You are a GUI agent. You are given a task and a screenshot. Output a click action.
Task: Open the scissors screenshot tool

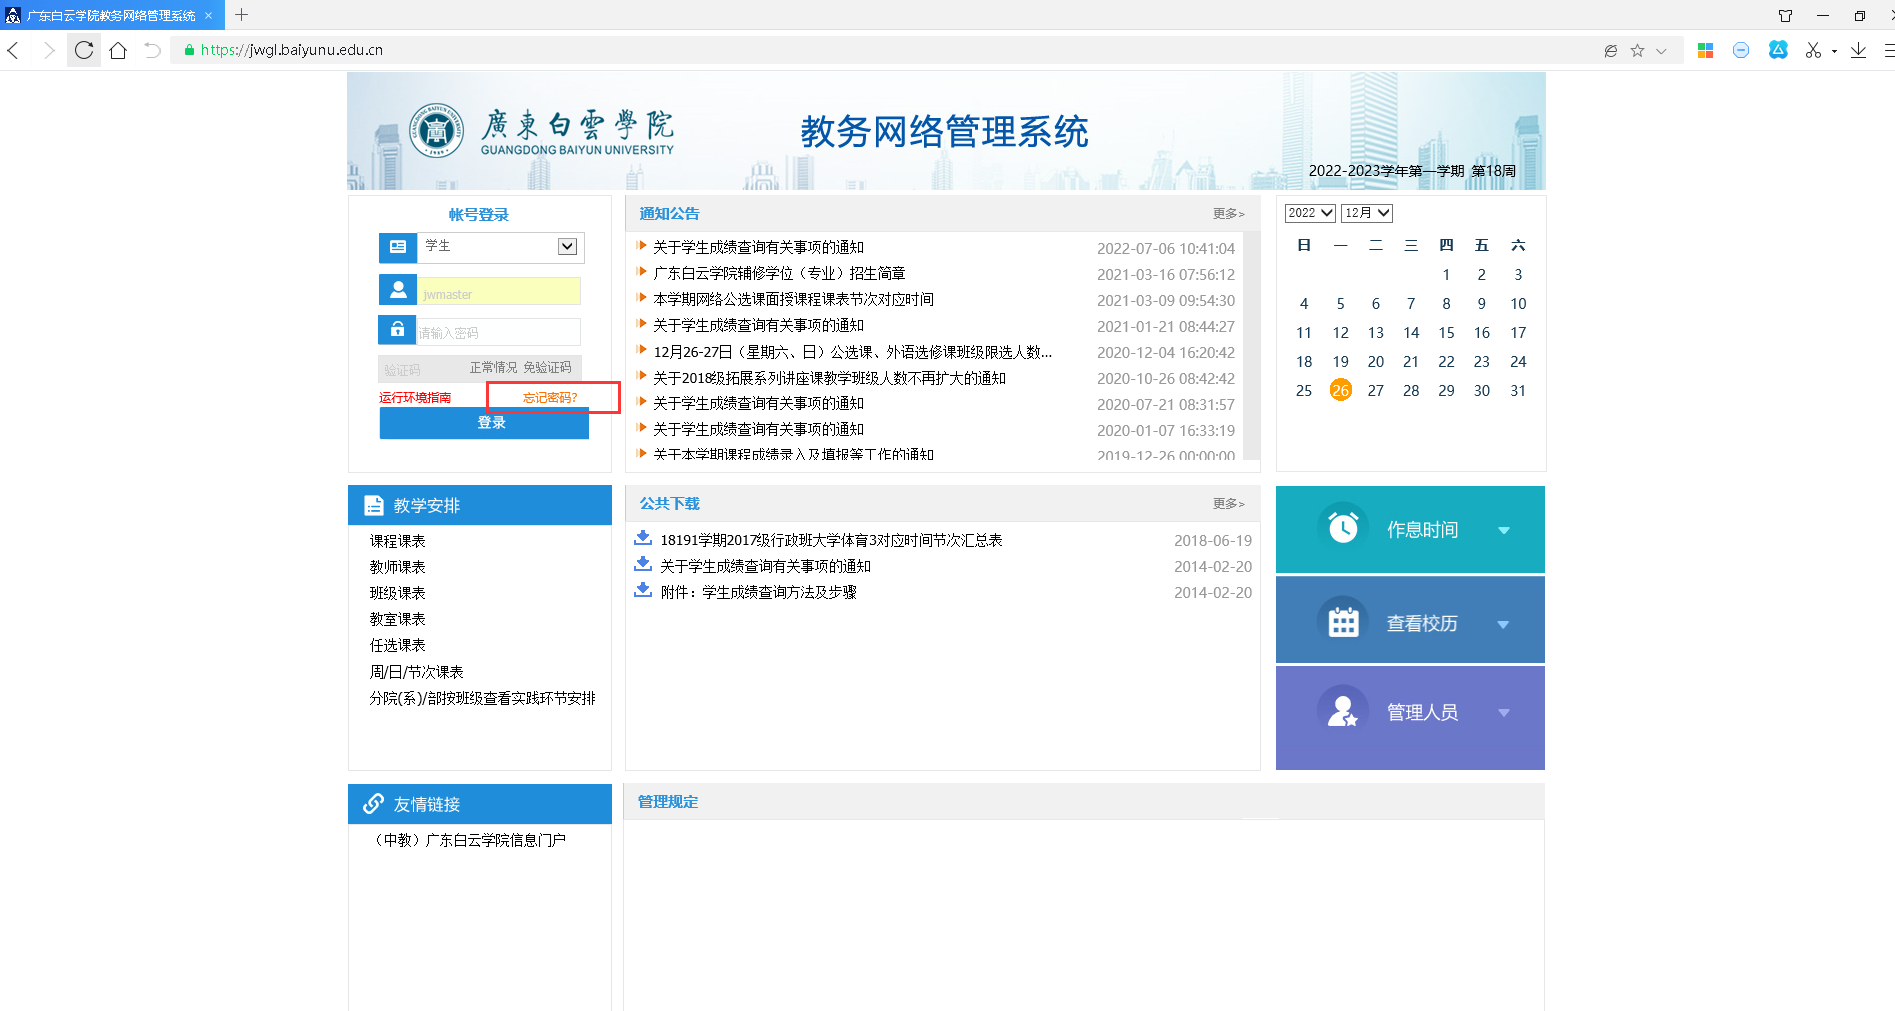coord(1812,50)
